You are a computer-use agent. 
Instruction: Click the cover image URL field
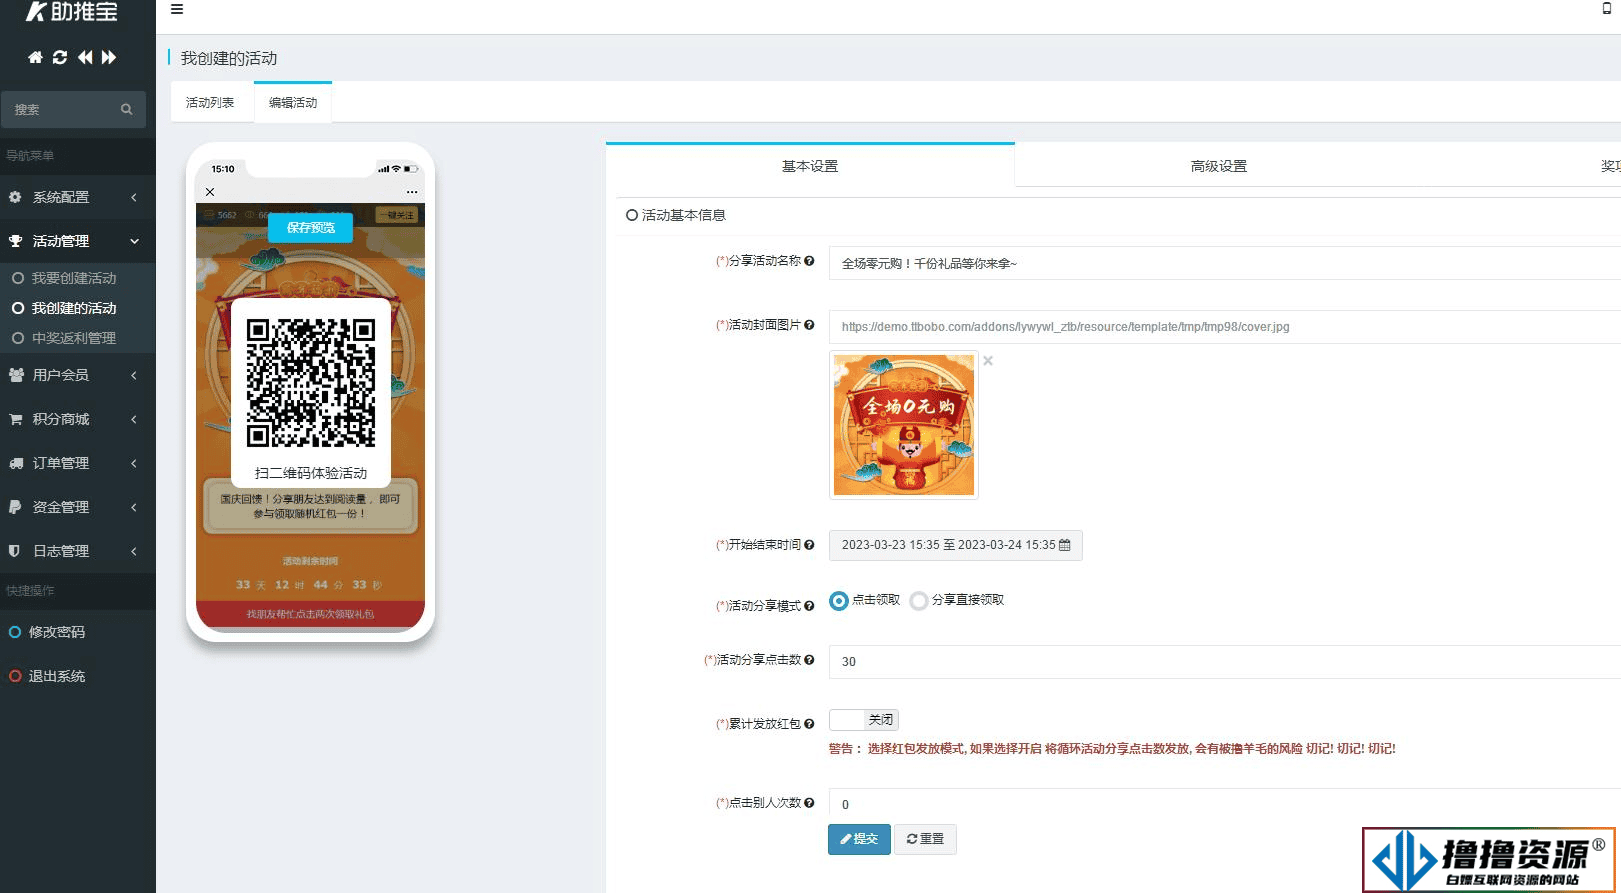click(x=1224, y=327)
